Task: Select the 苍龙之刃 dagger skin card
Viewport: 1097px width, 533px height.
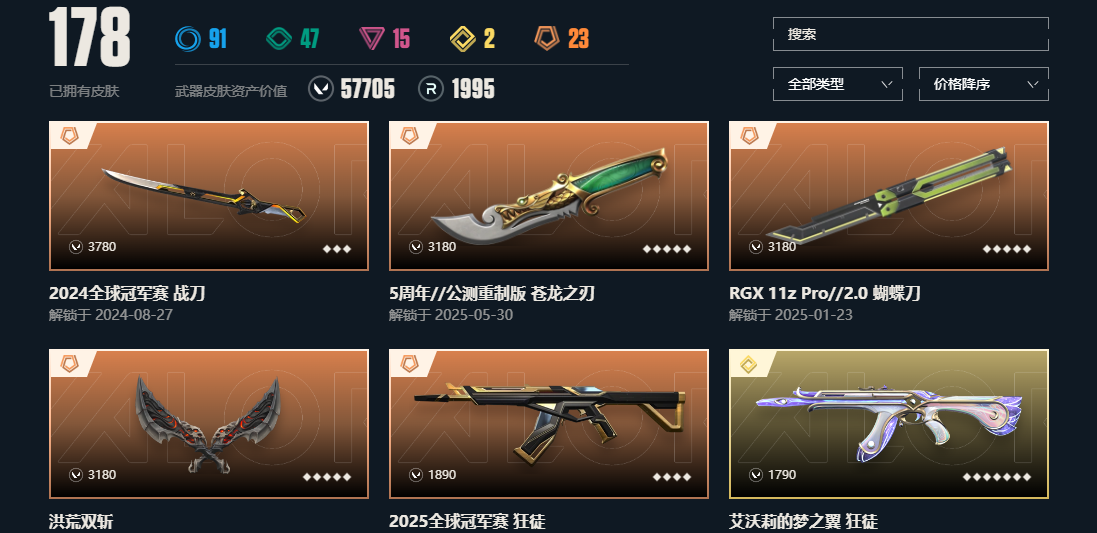Action: (548, 196)
